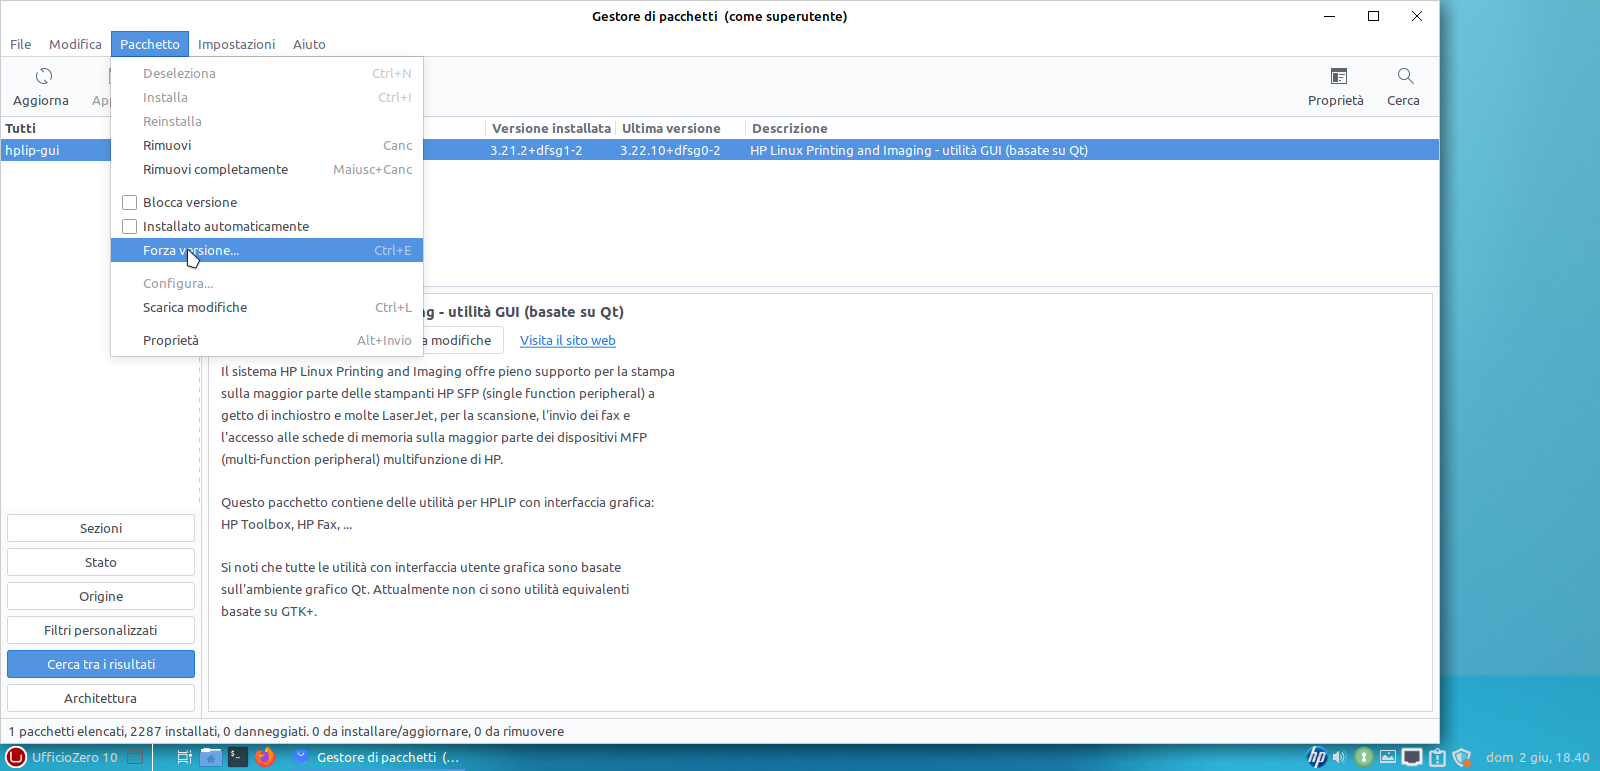Toggle the Blocca versione checkbox
Screen dimensions: 1600x771
tap(129, 202)
